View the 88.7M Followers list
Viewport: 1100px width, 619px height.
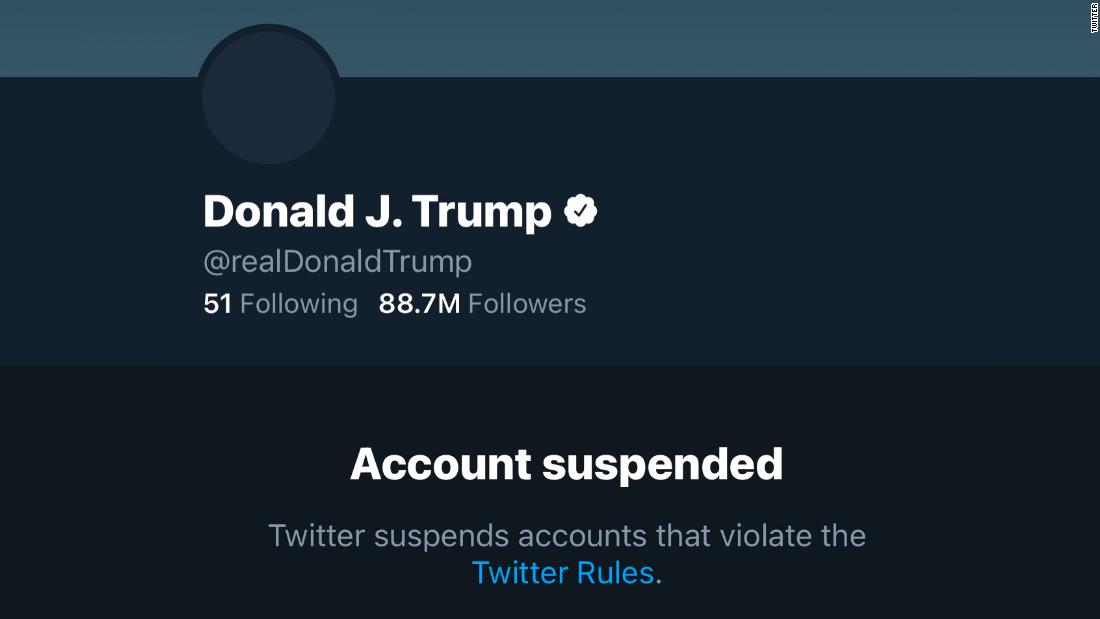click(483, 303)
